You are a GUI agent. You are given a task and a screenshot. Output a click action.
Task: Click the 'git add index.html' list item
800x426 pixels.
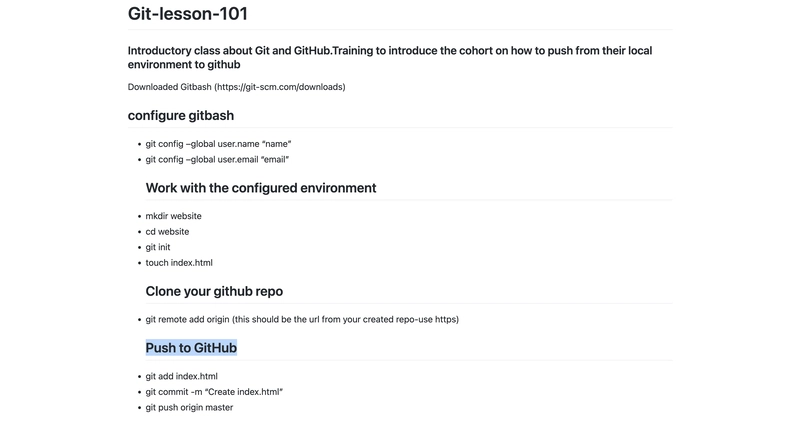coord(182,377)
